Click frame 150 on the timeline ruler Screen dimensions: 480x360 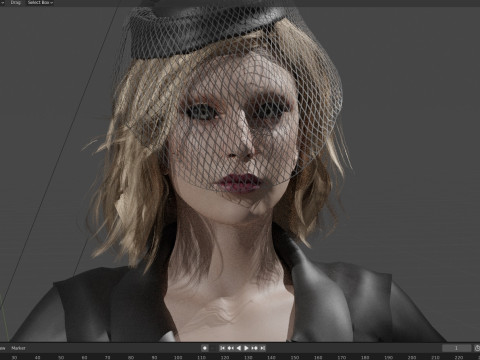coord(295,357)
